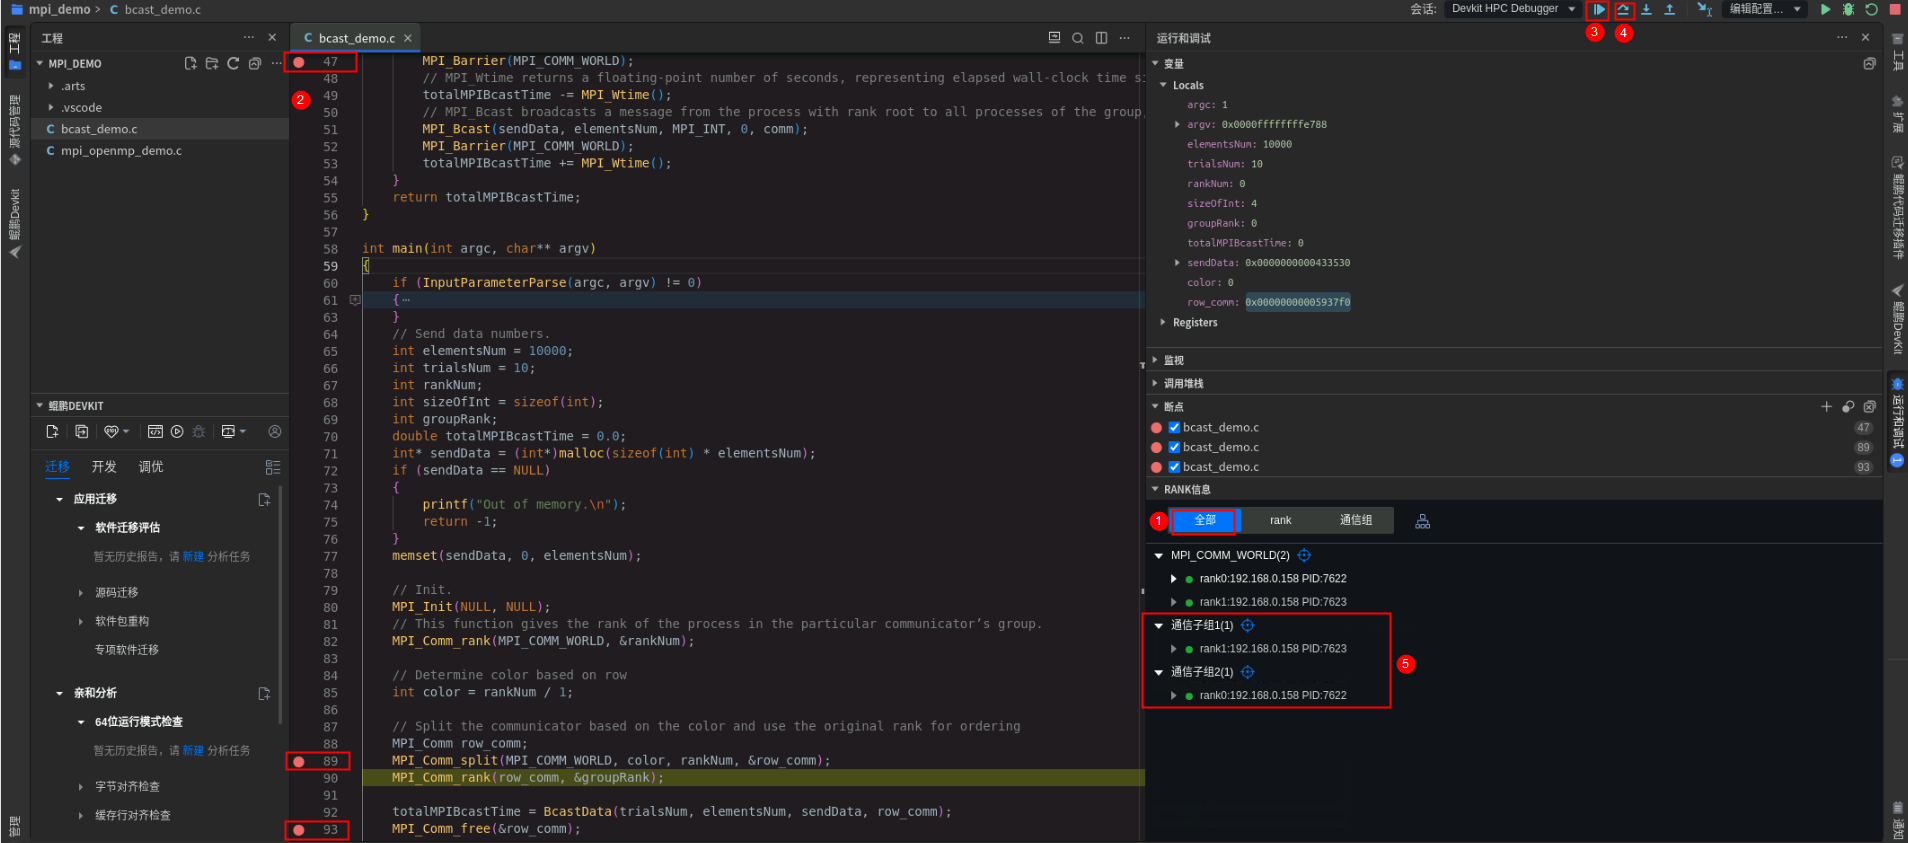
Task: Split the editor with split-view icon
Action: click(x=1101, y=38)
